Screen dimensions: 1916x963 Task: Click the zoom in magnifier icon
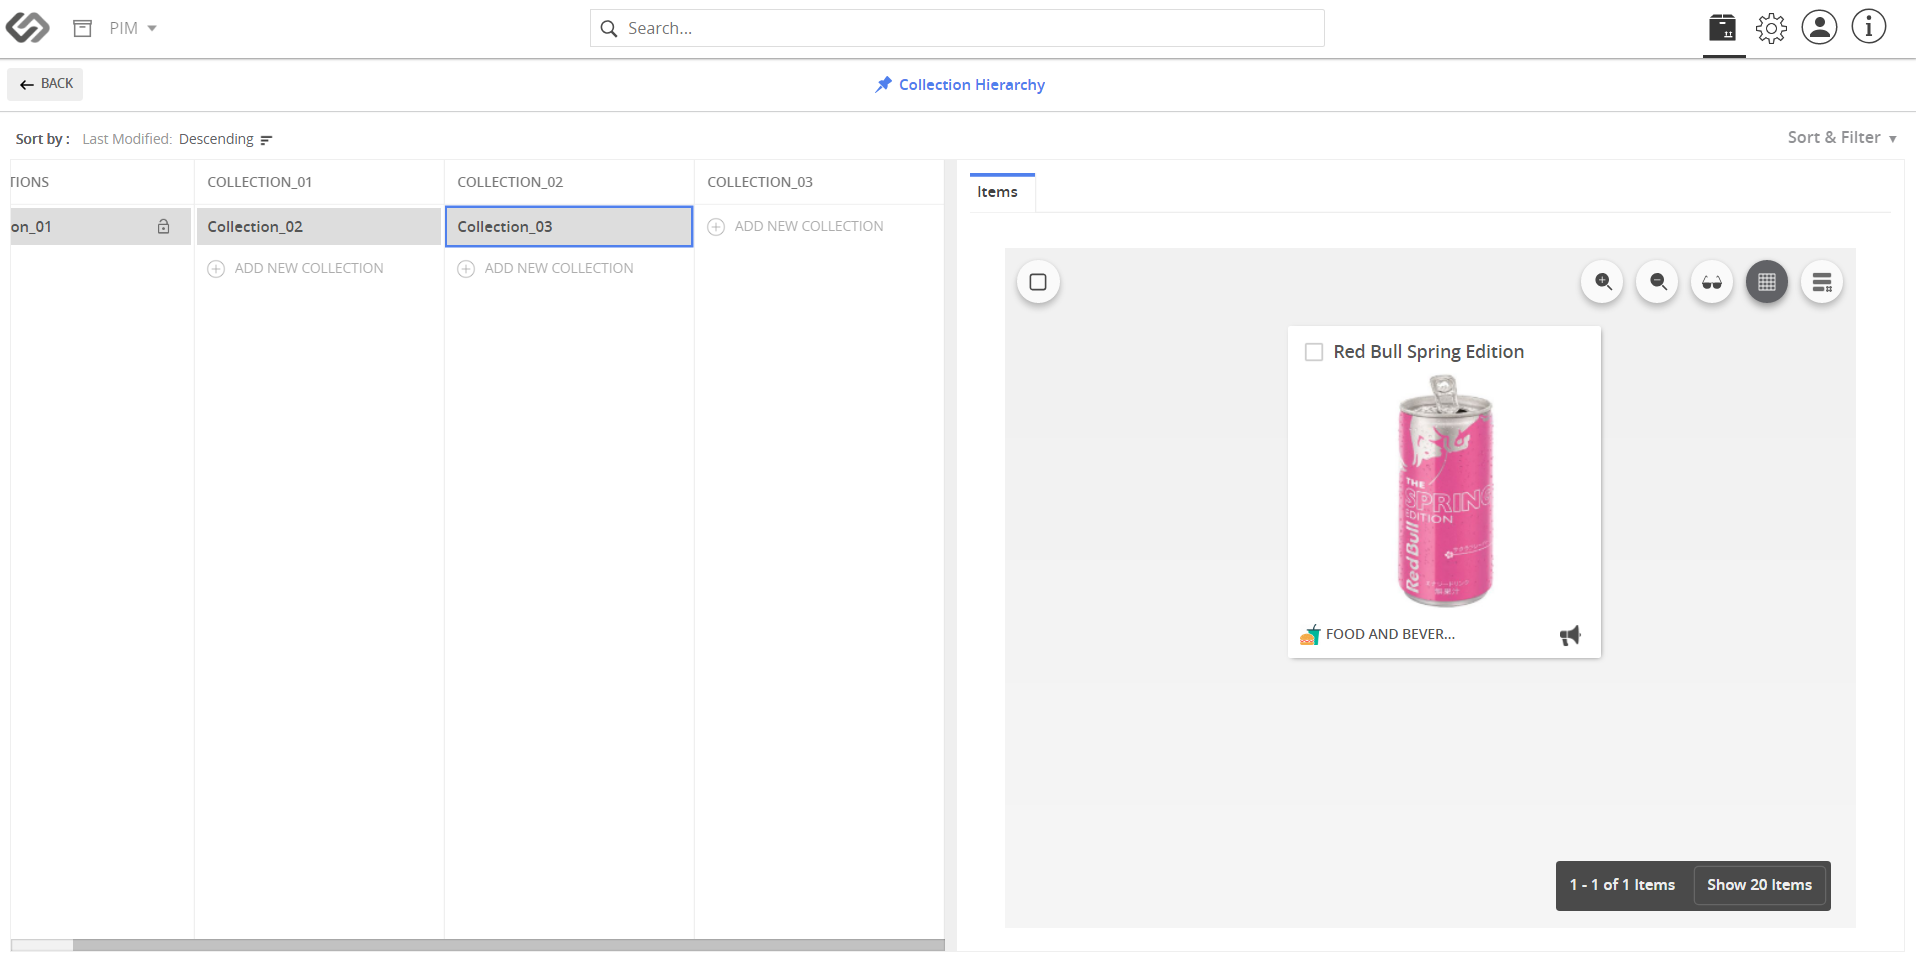pos(1603,282)
